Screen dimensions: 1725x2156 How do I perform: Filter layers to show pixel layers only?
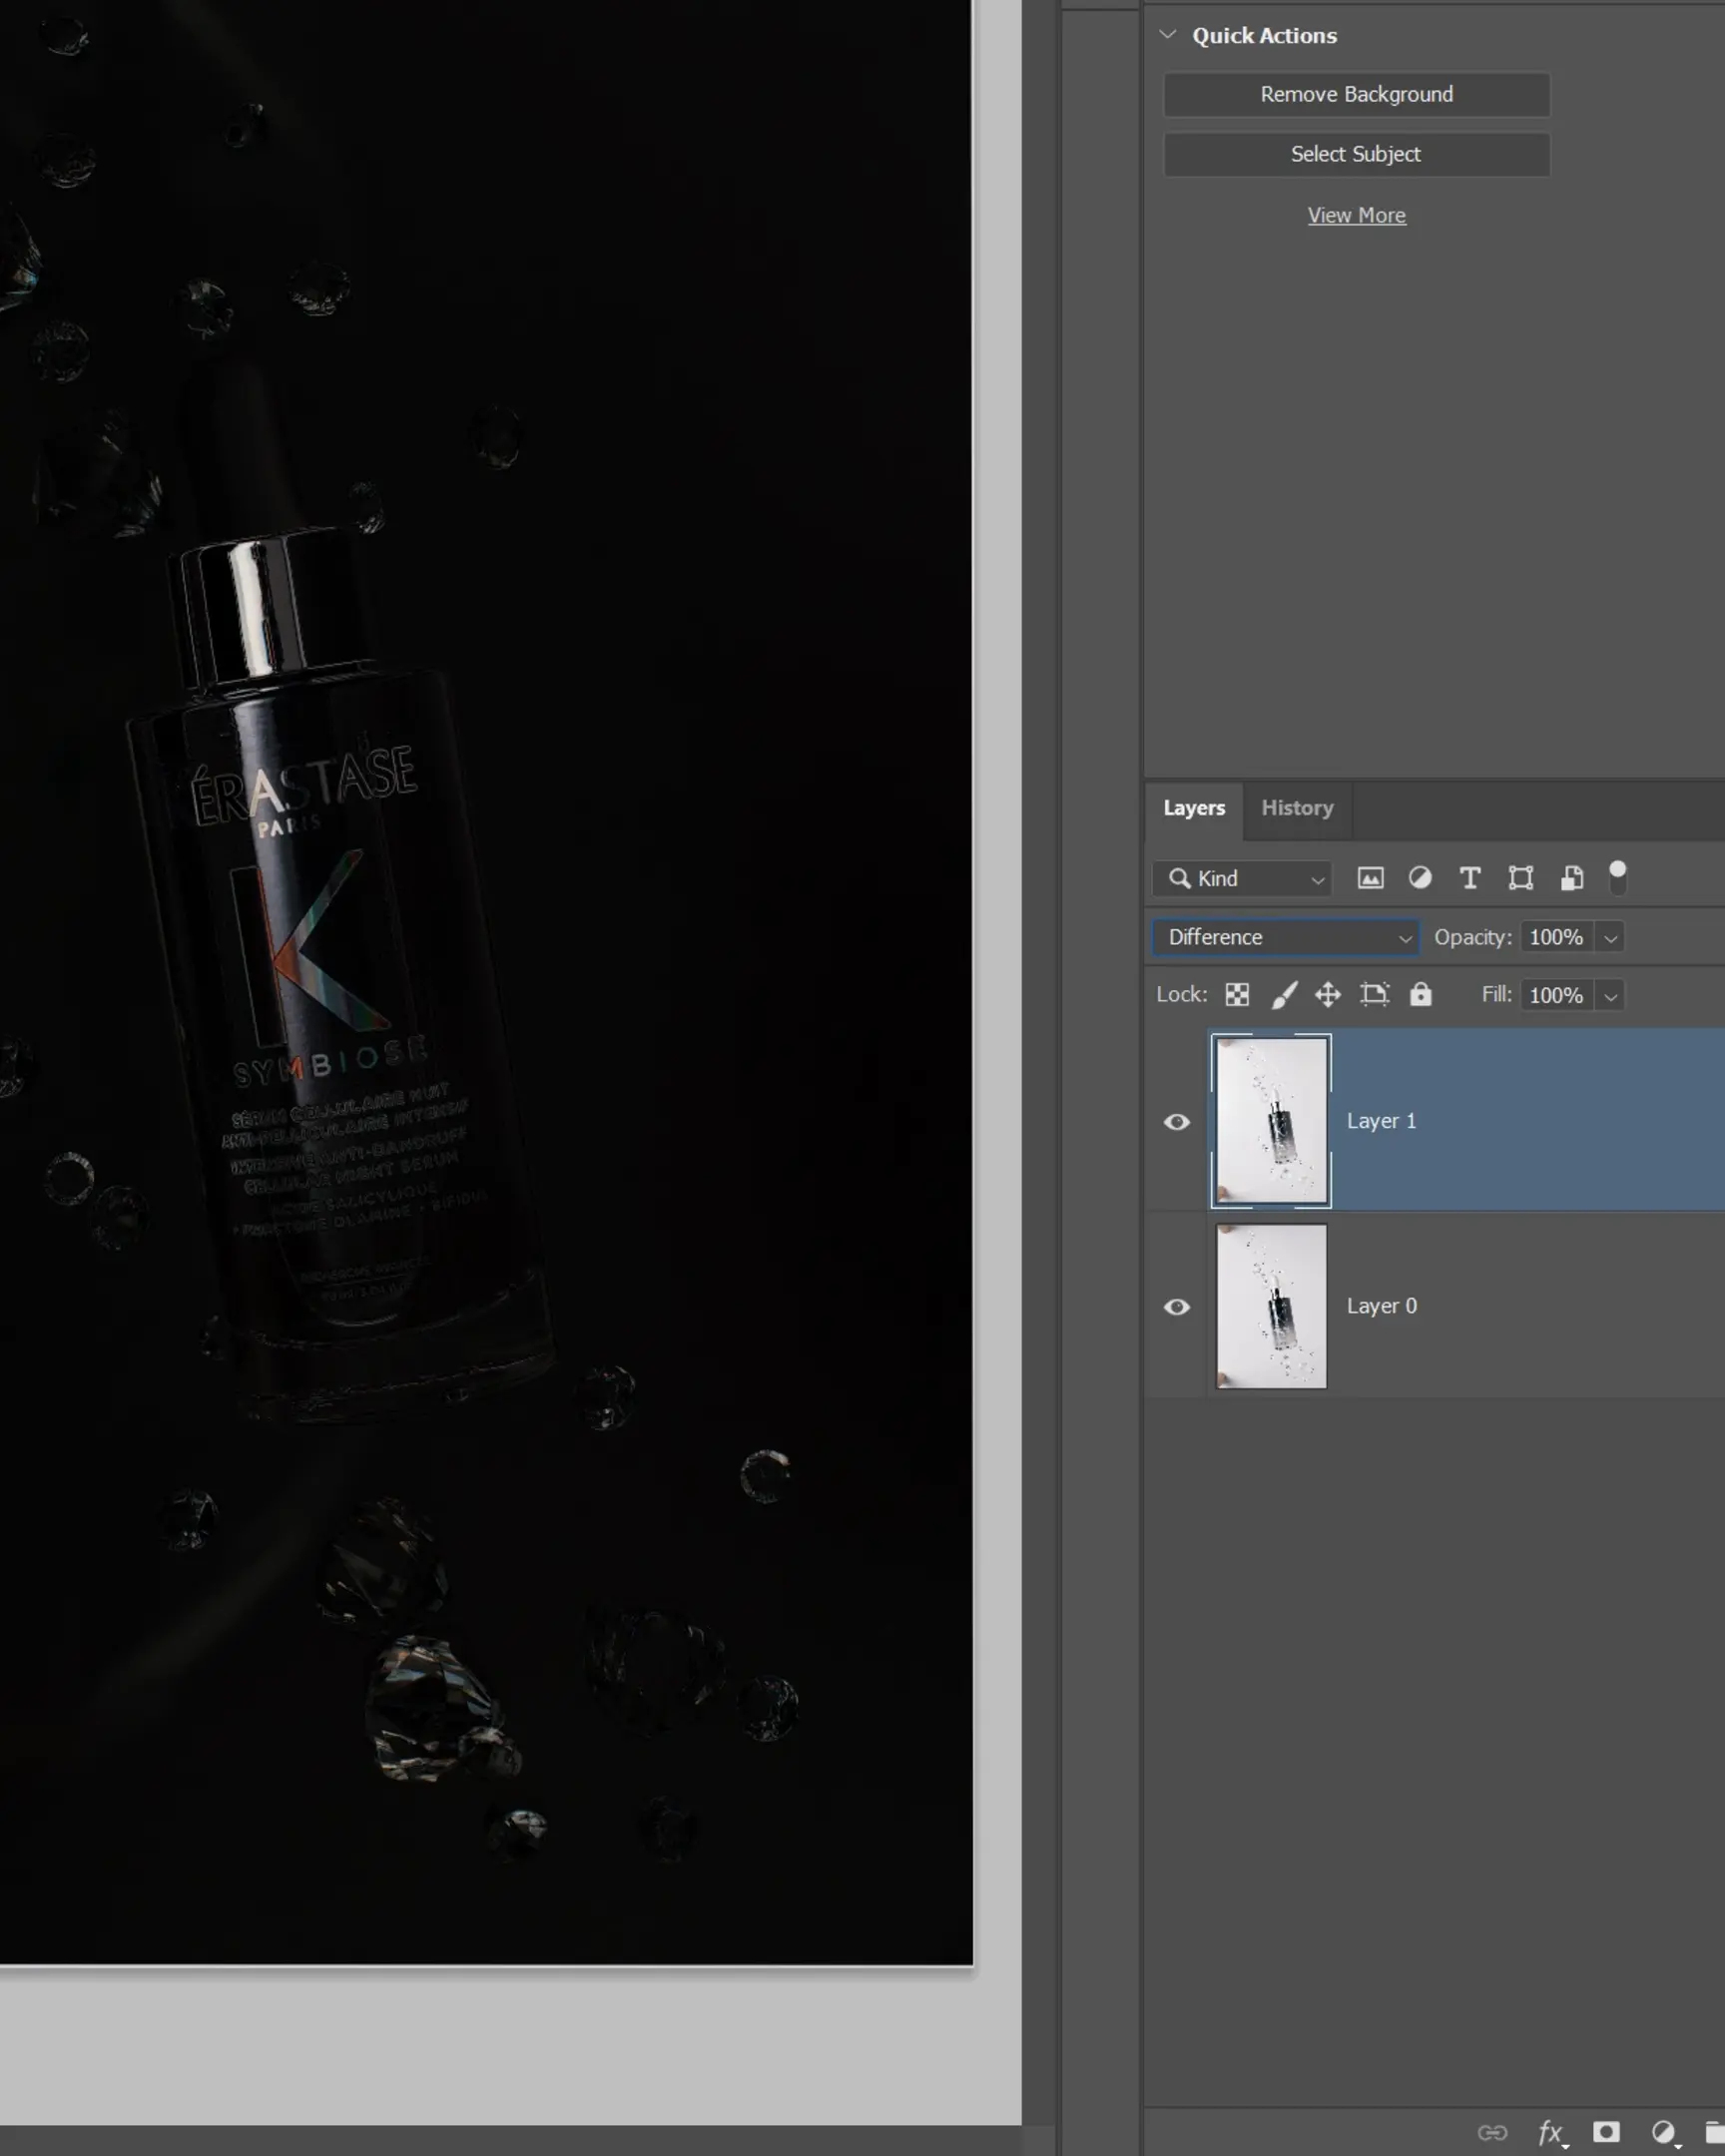tap(1371, 878)
